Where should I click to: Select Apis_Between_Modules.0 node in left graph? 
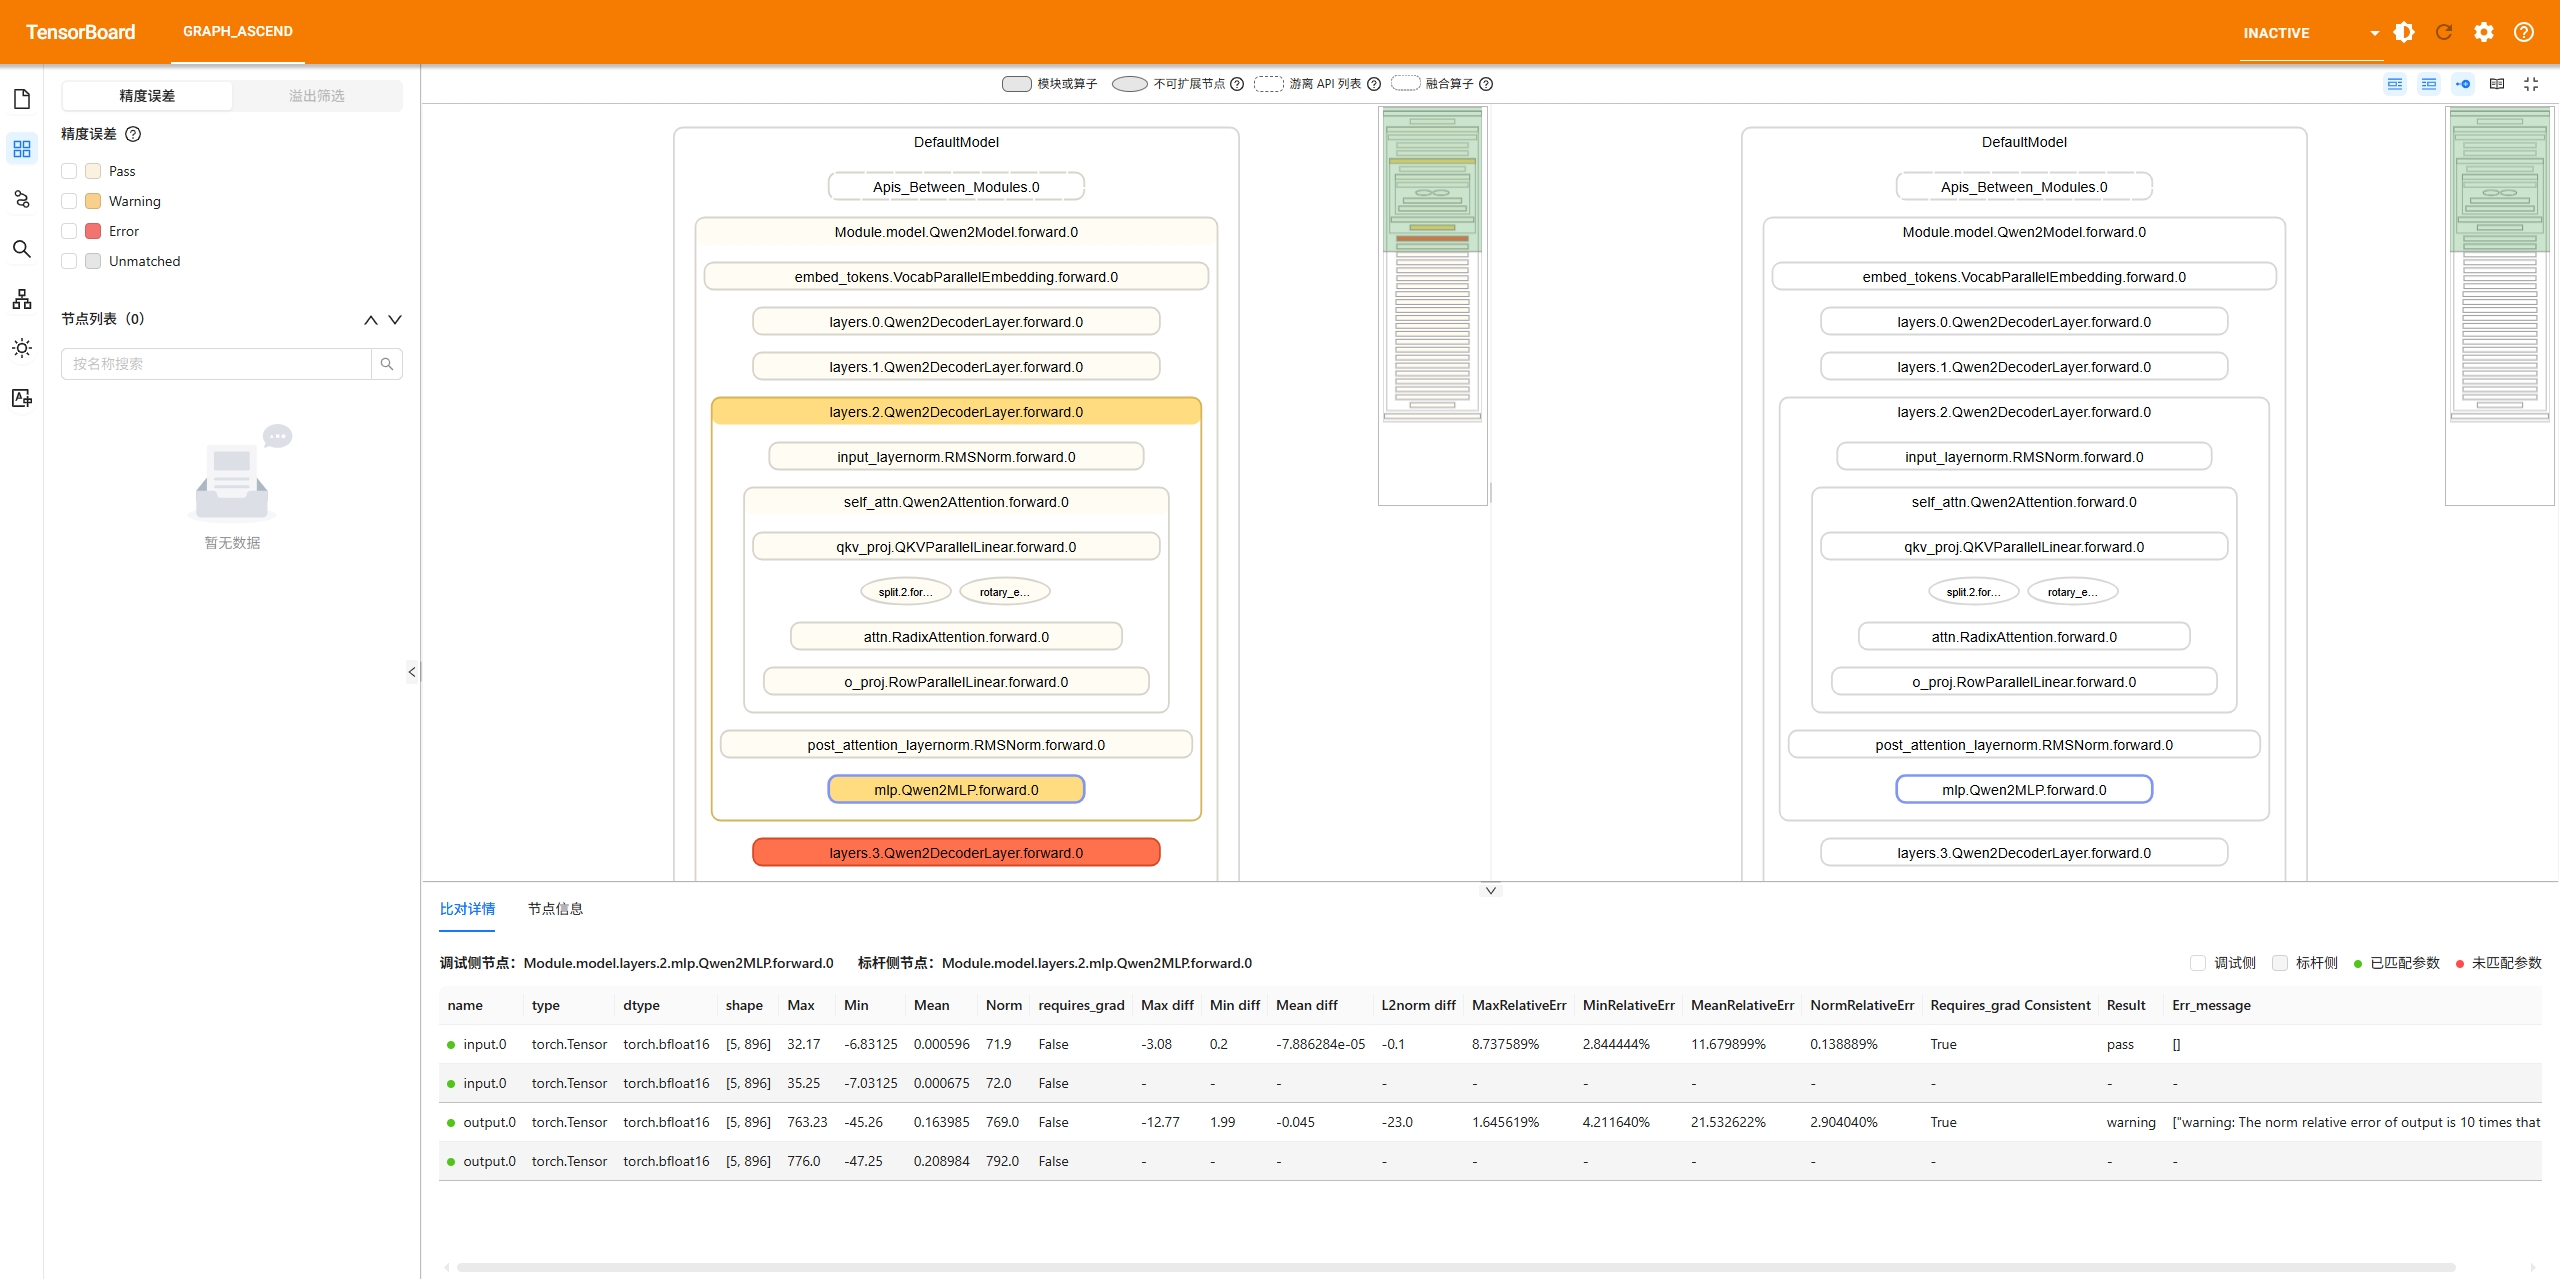pos(956,187)
